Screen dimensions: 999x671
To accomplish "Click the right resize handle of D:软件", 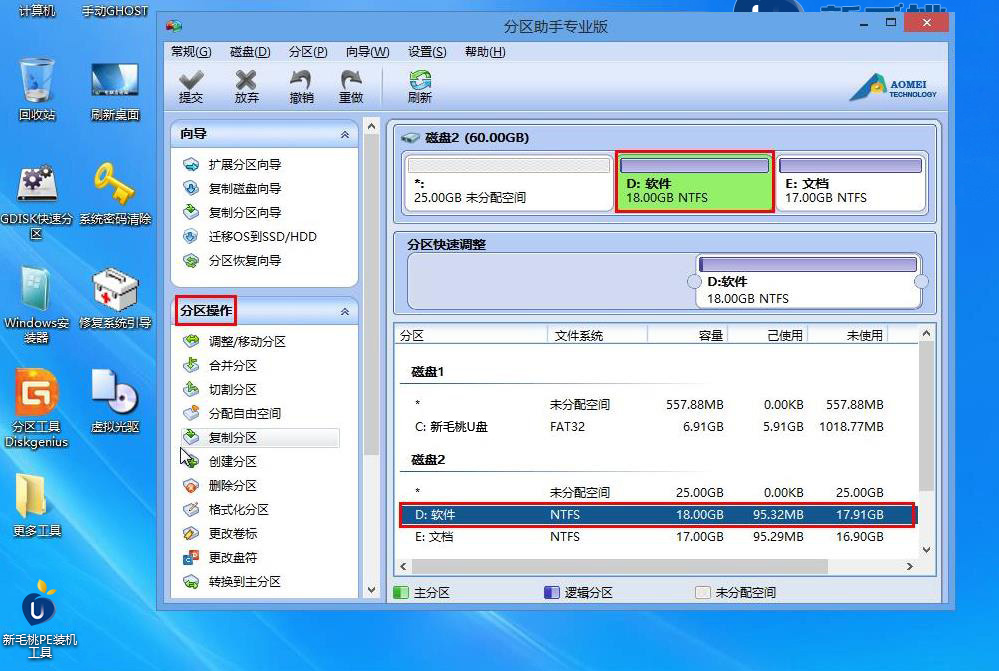I will (x=921, y=282).
